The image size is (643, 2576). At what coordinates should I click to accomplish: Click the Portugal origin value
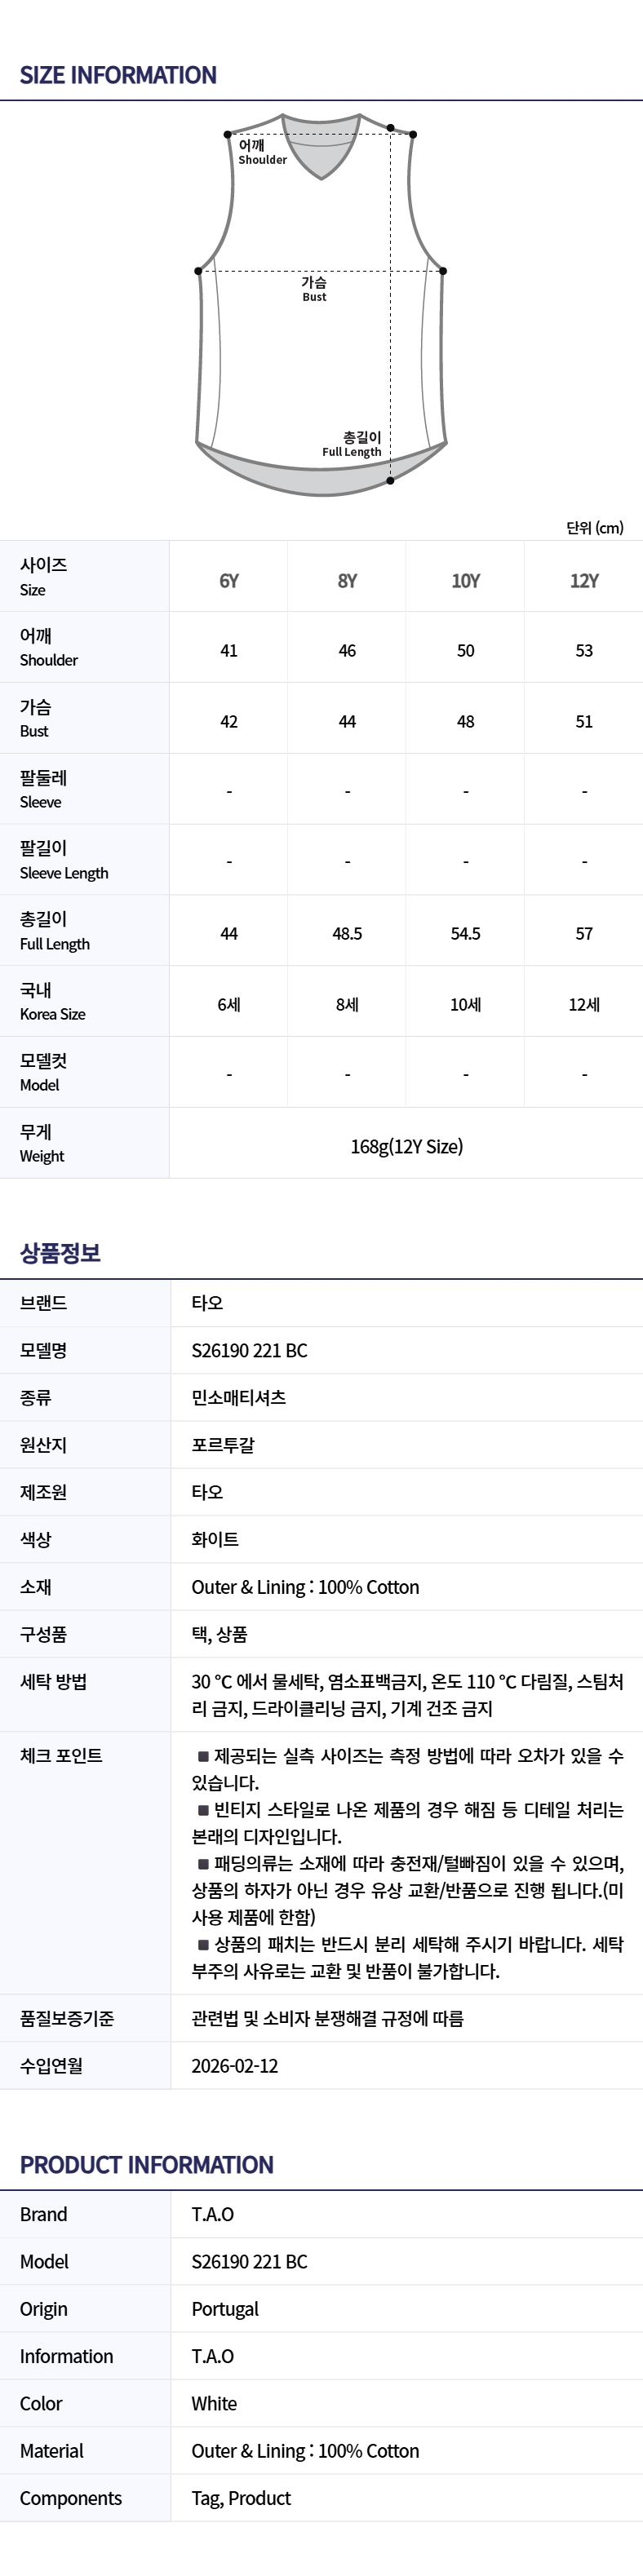225,2309
